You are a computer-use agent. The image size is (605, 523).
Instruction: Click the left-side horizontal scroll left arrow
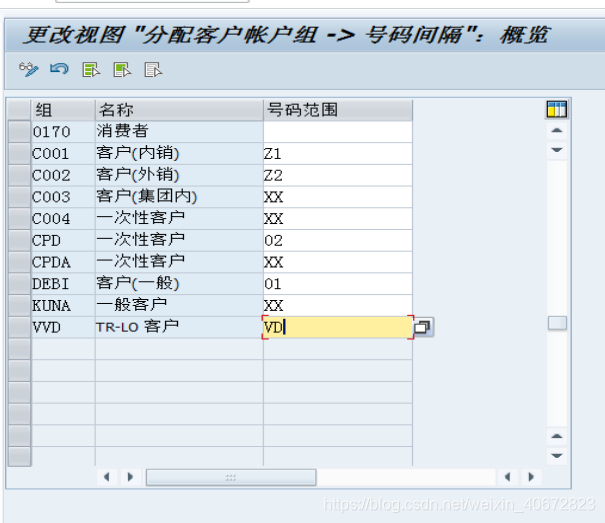coord(107,477)
